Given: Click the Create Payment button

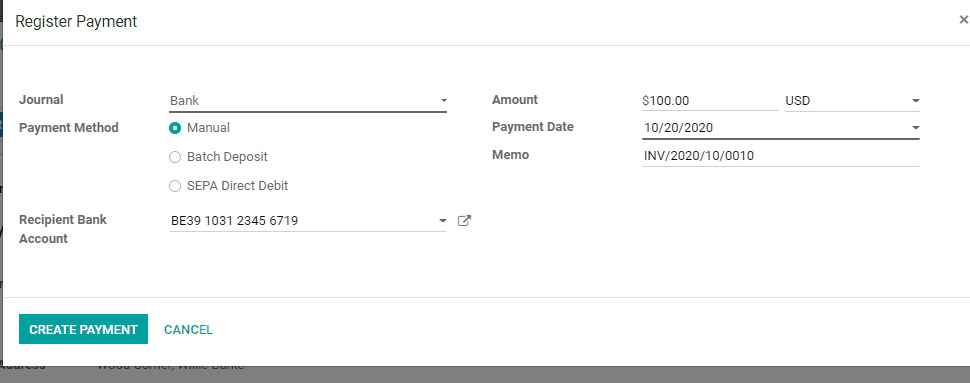Looking at the screenshot, I should [84, 329].
